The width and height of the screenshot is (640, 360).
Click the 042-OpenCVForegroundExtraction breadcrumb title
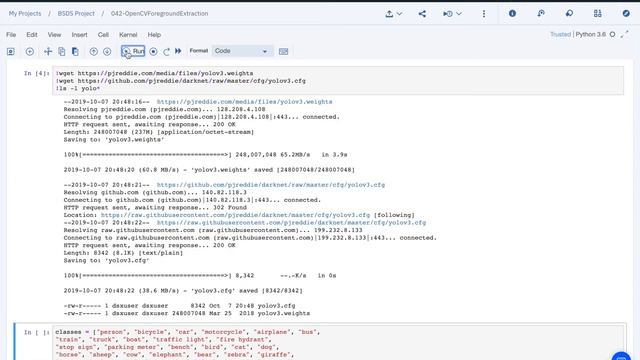160,13
